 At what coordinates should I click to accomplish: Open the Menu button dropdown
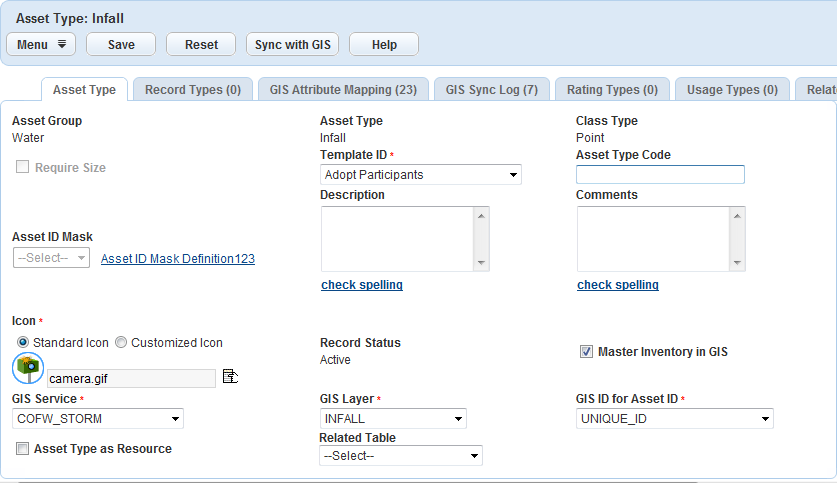click(41, 44)
